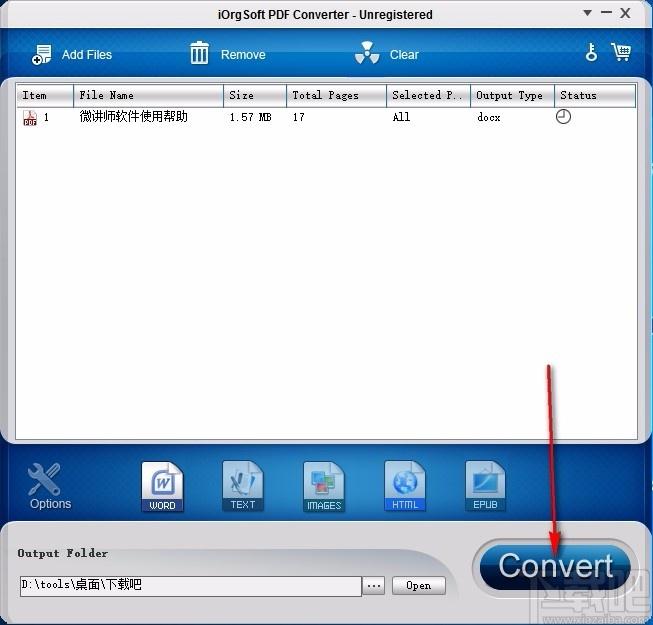Screen dimensions: 653x625
Task: Click the 1.57 MB size cell
Action: (250, 117)
